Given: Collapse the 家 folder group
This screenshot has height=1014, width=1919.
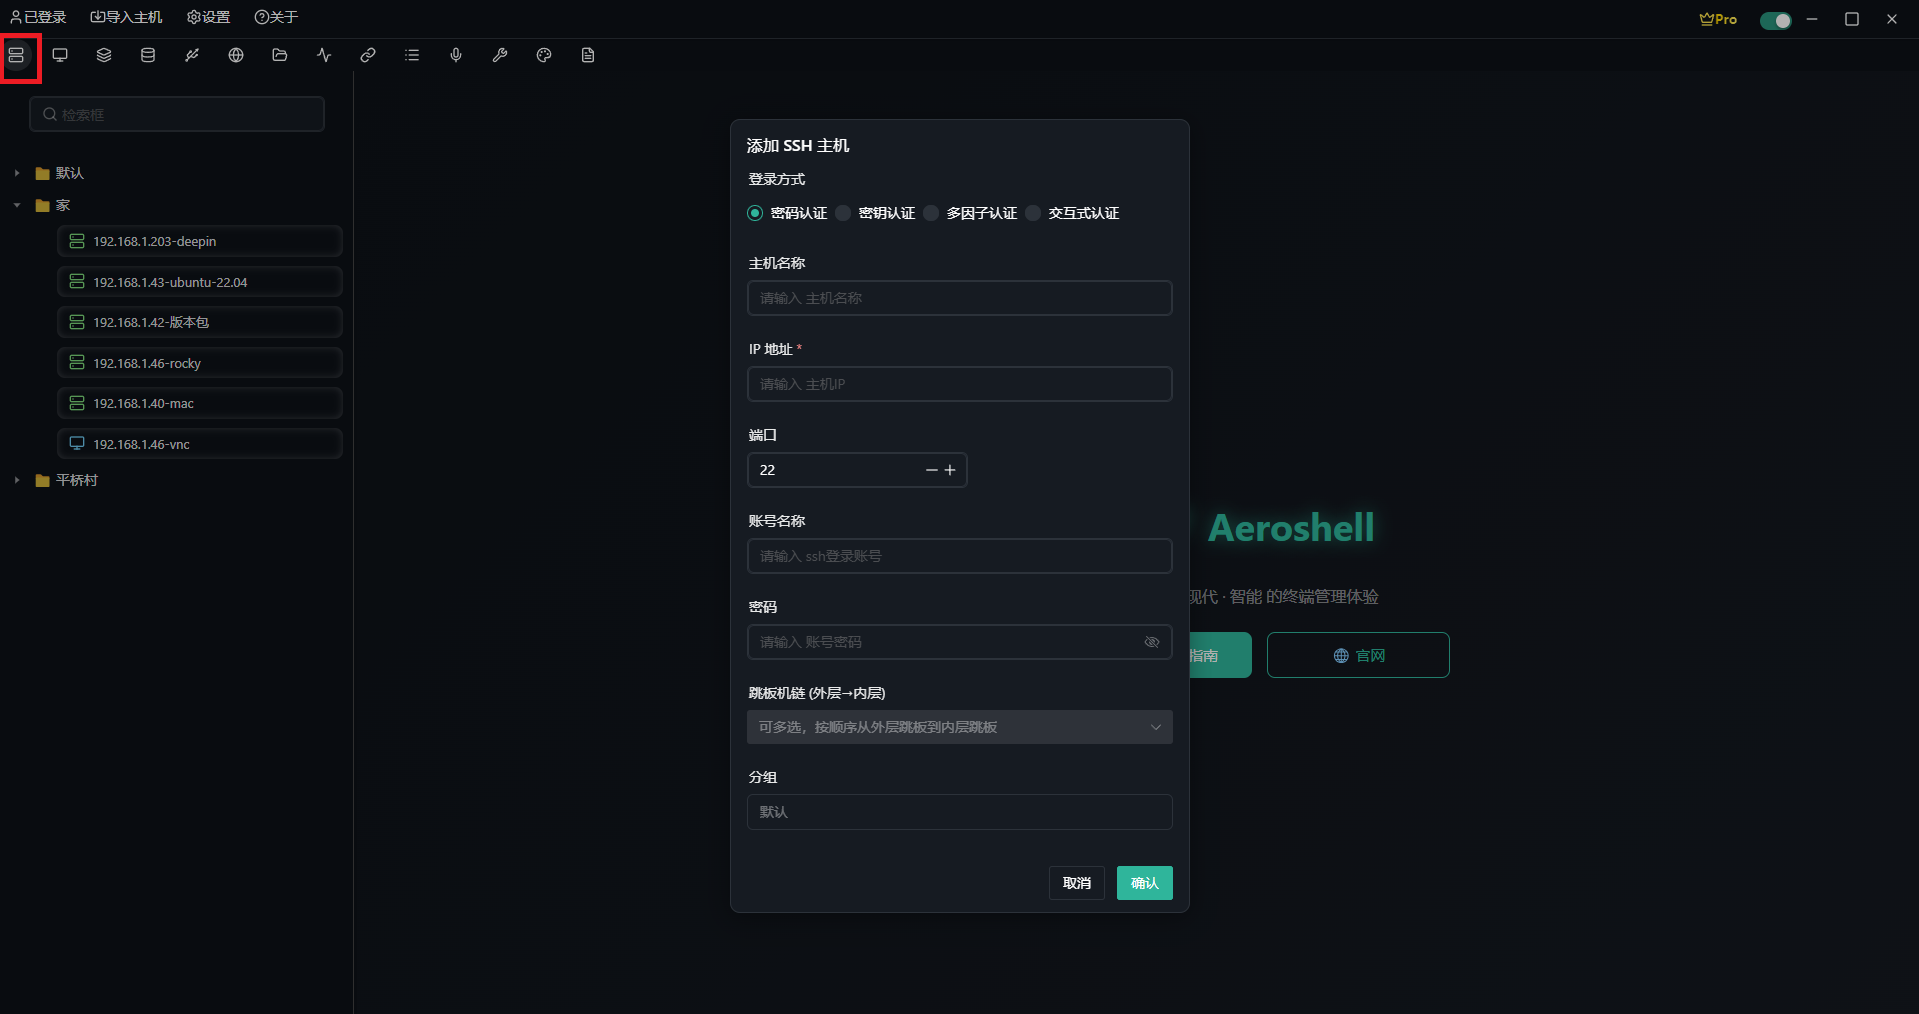Looking at the screenshot, I should [x=16, y=205].
